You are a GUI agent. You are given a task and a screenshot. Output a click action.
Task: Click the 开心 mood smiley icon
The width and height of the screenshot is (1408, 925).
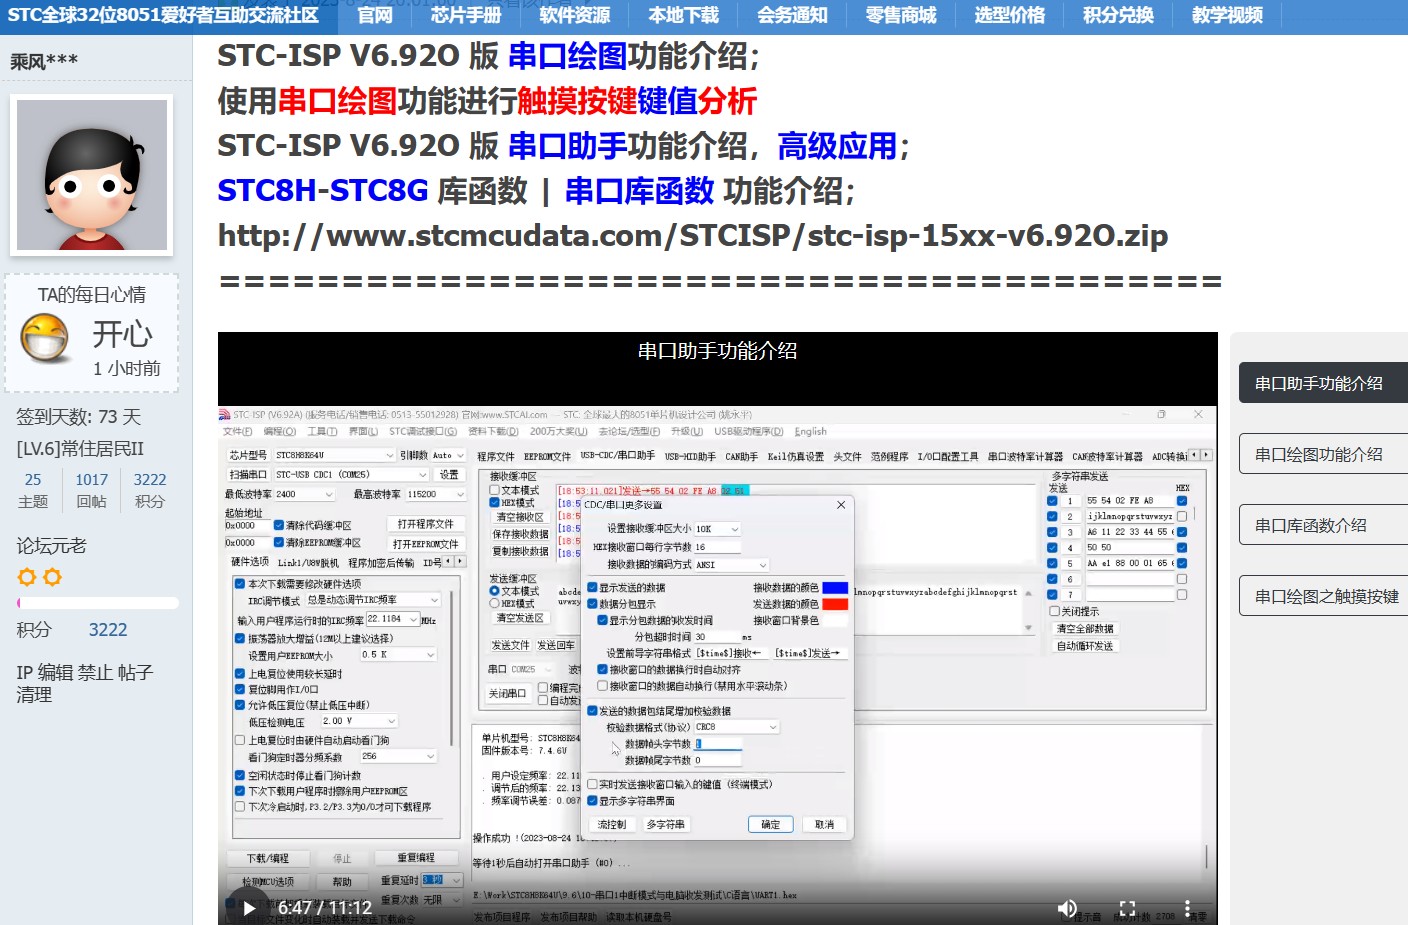point(45,338)
